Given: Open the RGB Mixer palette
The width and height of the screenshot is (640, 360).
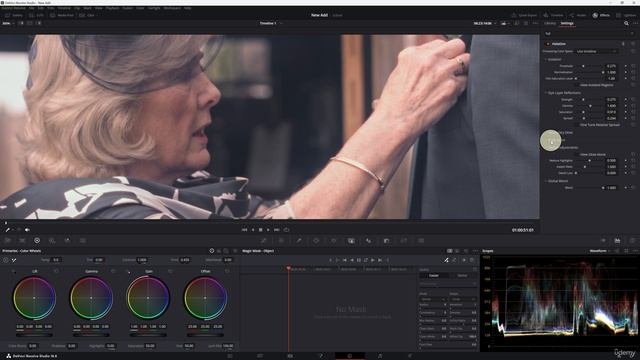Looking at the screenshot, I should pos(67,240).
